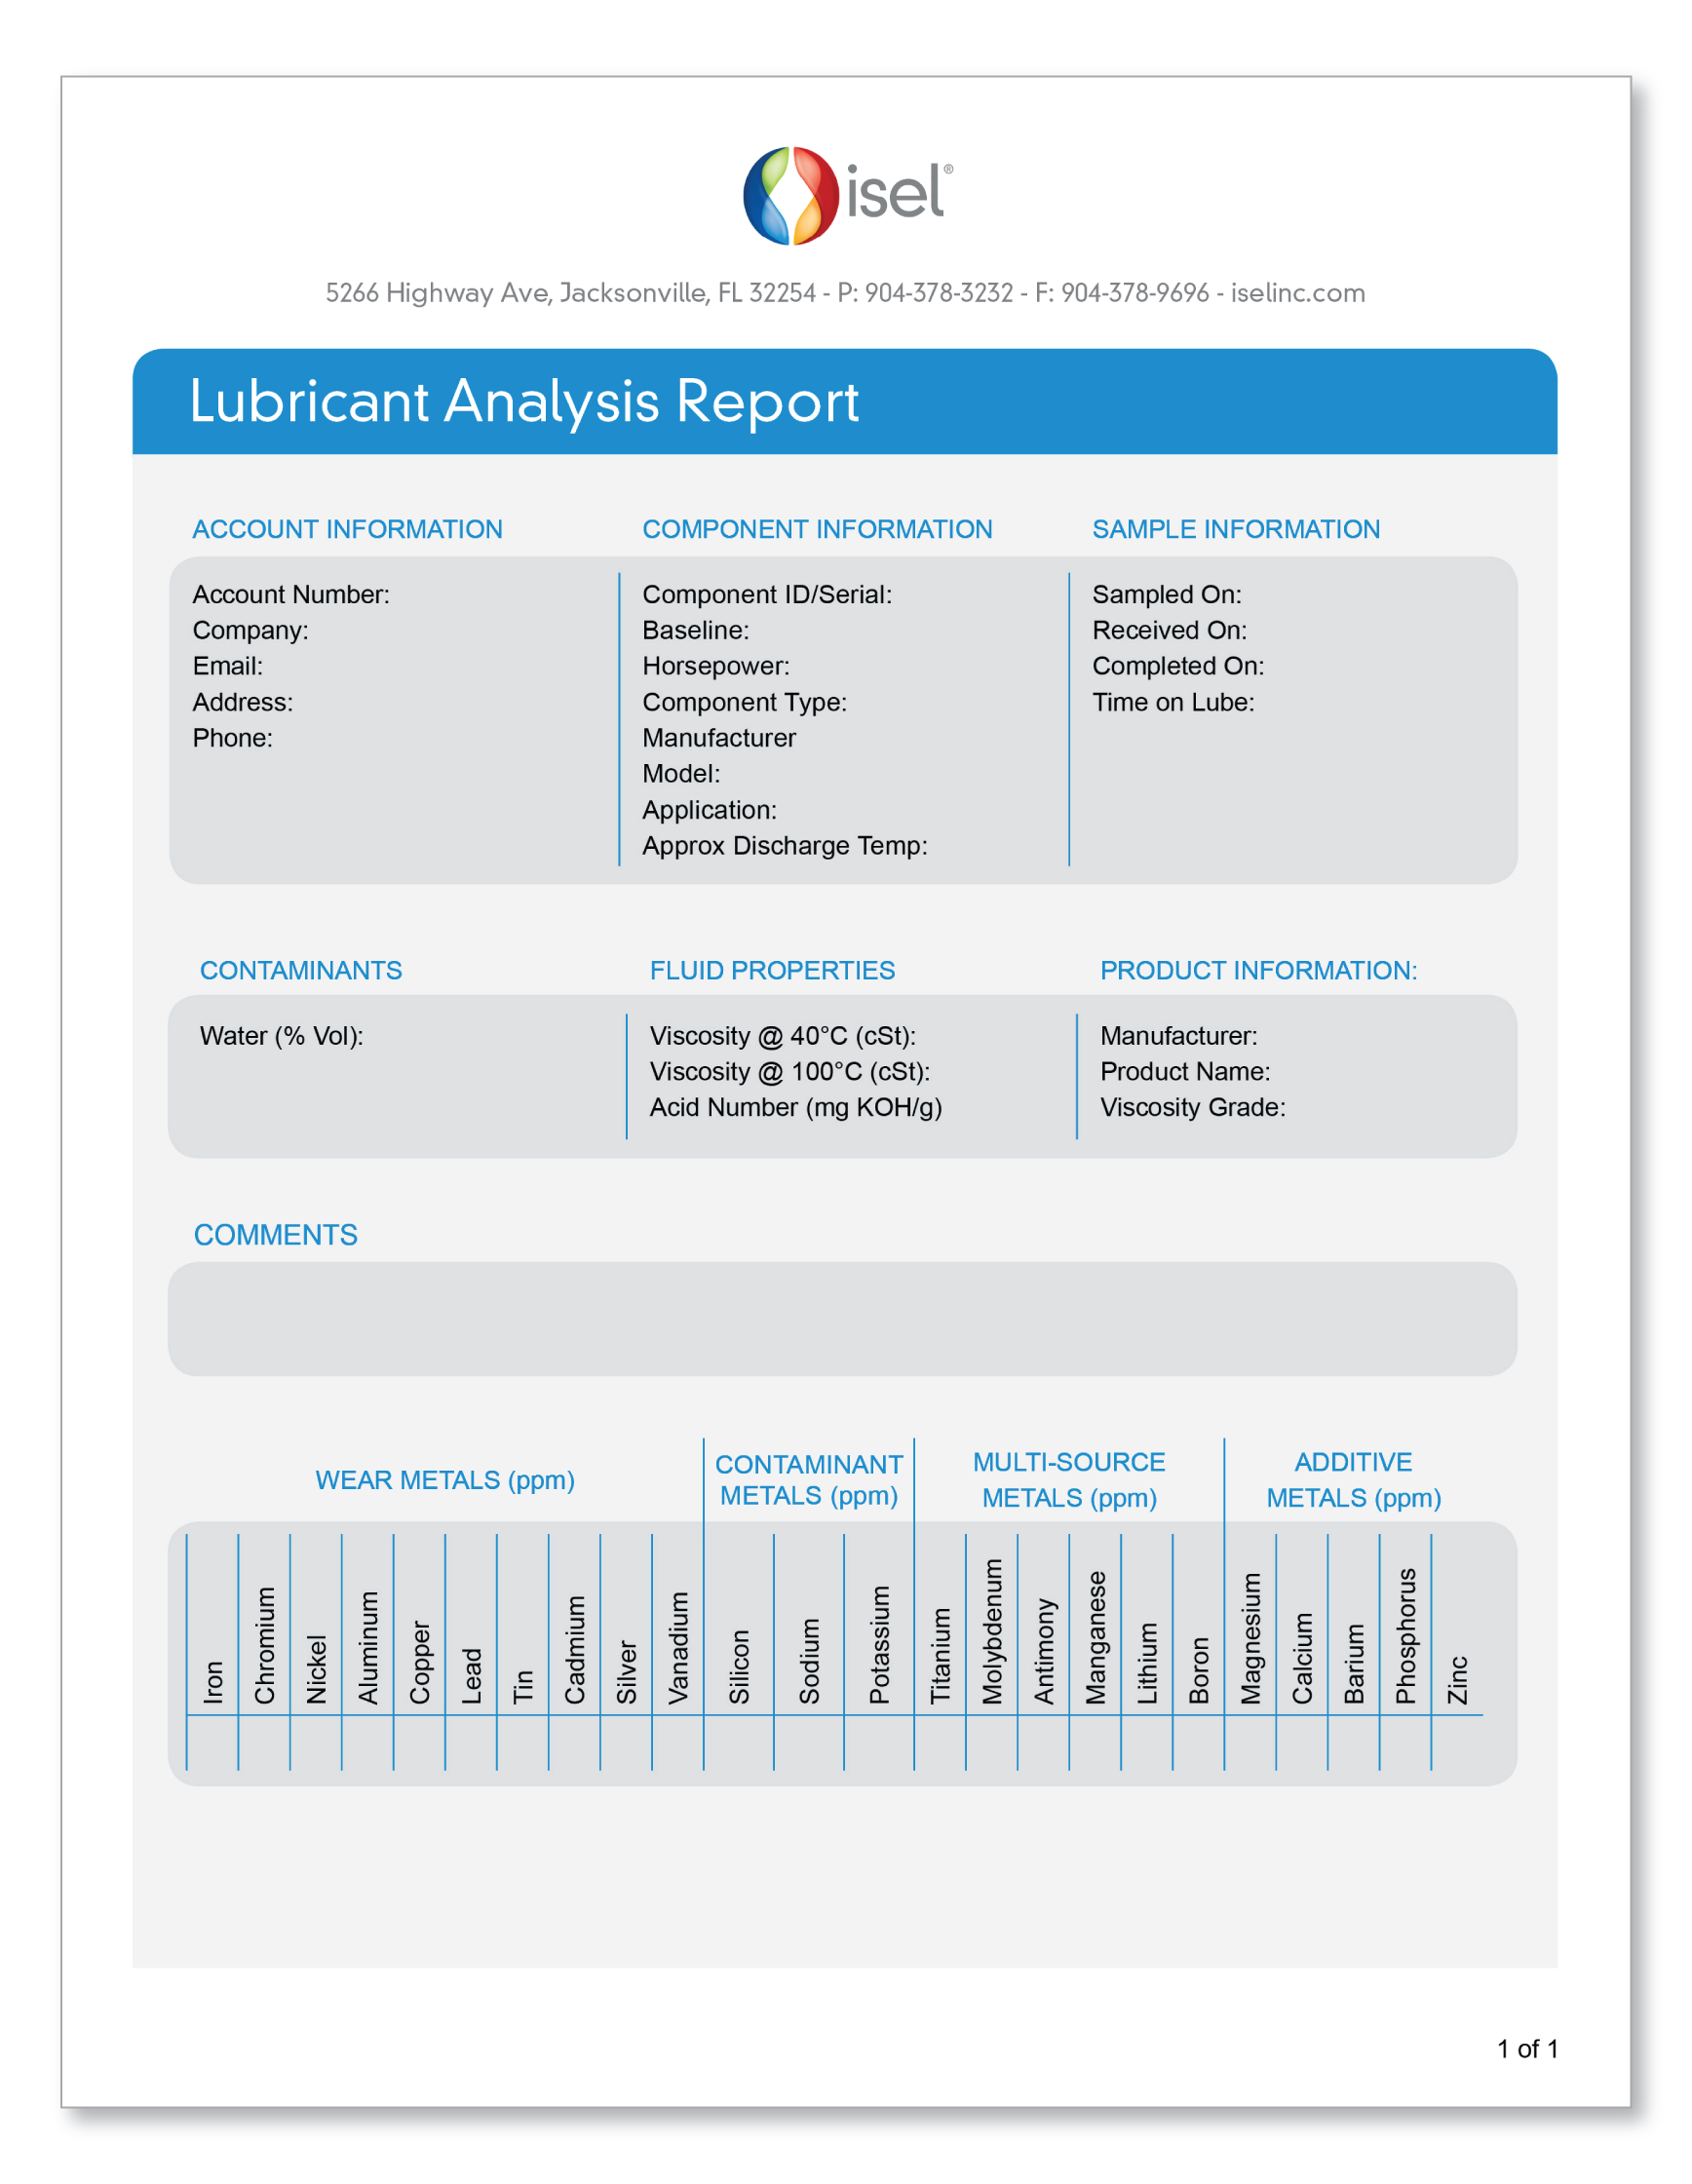
Task: Click the Lubricant Analysis Report title banner
Action: point(844,401)
